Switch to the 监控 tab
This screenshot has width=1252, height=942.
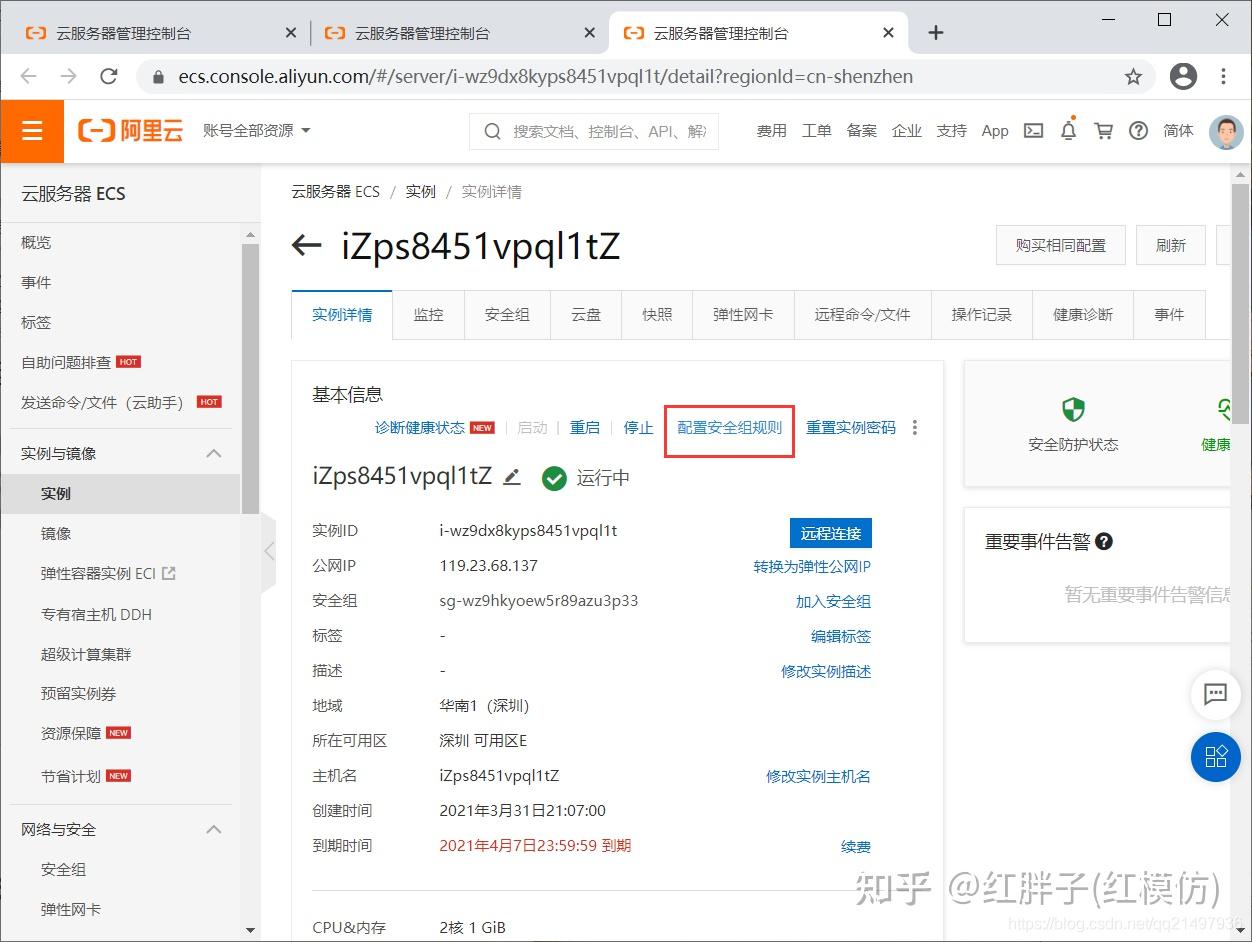tap(428, 314)
